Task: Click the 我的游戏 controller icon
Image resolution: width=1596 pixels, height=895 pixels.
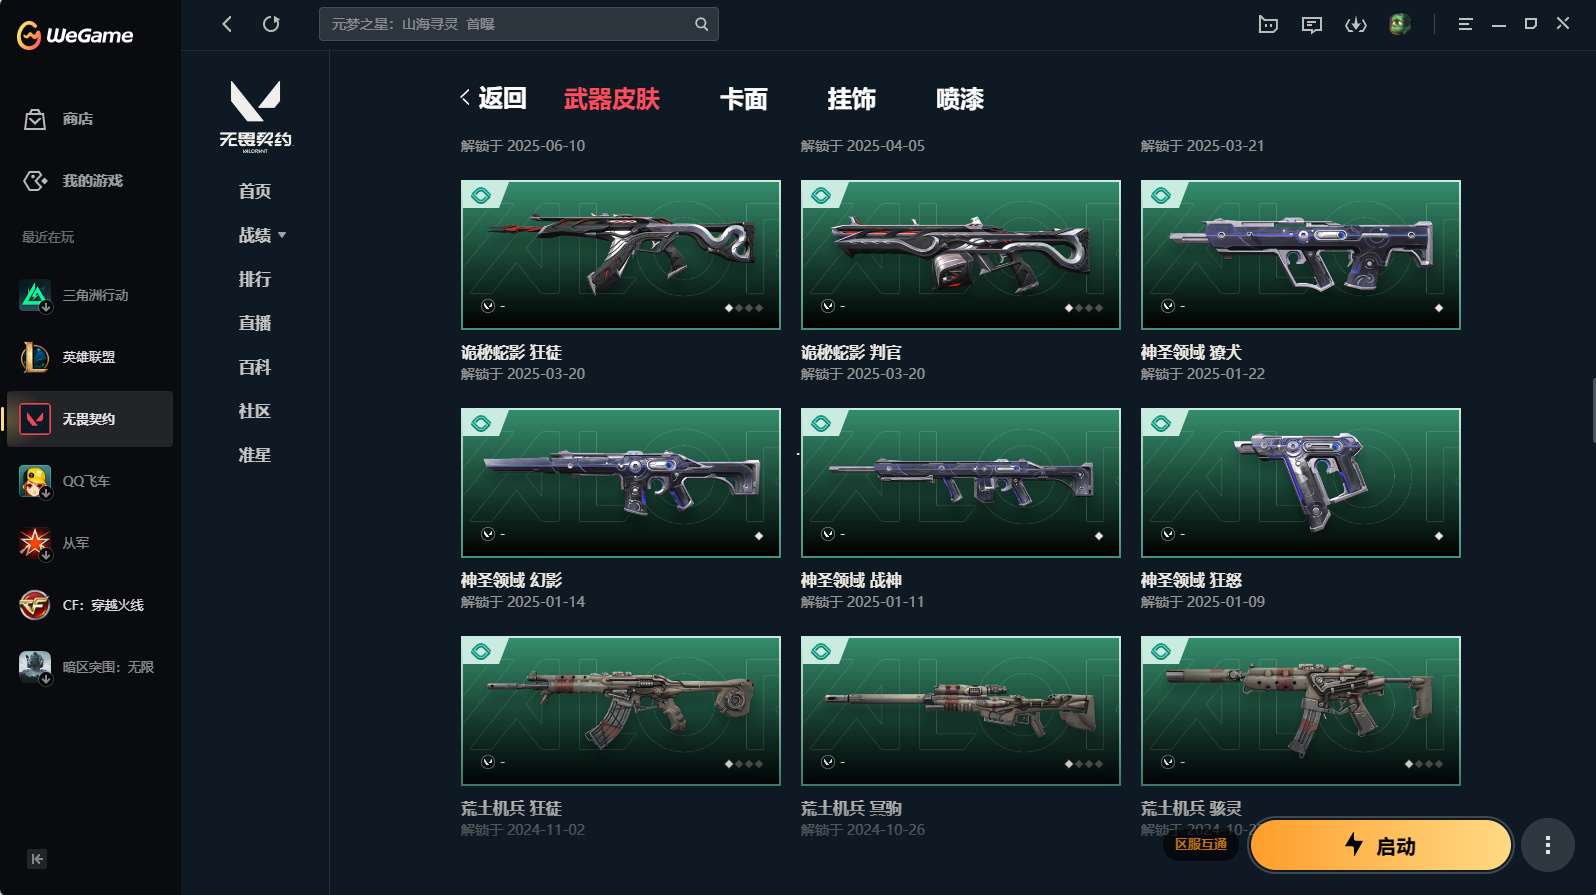Action: point(35,181)
